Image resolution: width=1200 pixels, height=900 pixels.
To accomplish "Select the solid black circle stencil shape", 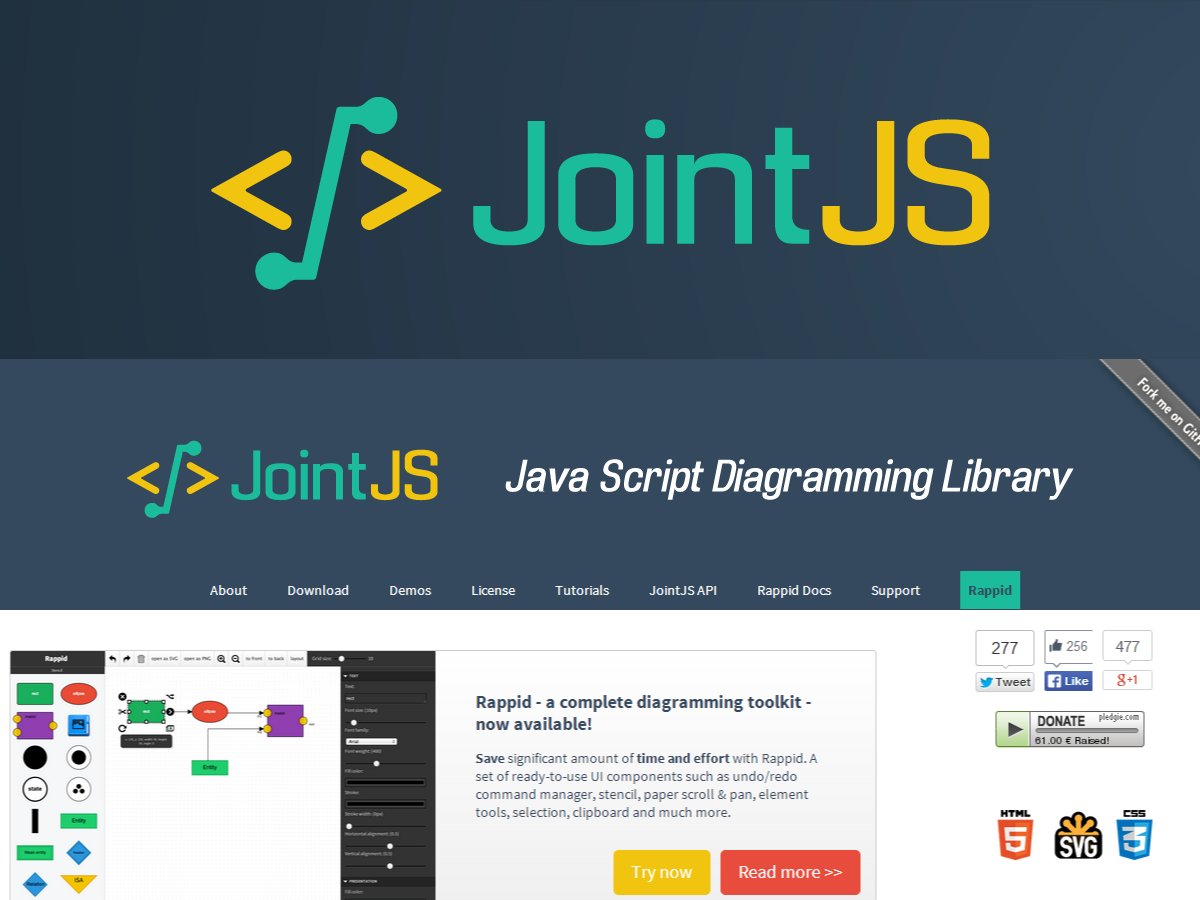I will (35, 757).
